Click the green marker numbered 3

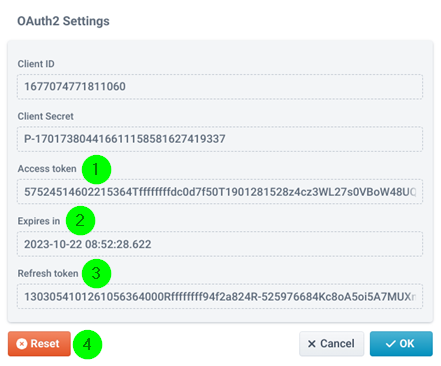click(x=96, y=273)
